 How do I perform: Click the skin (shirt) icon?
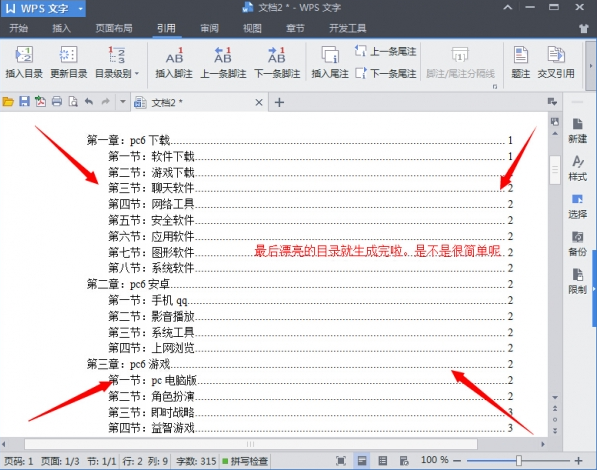tap(584, 28)
